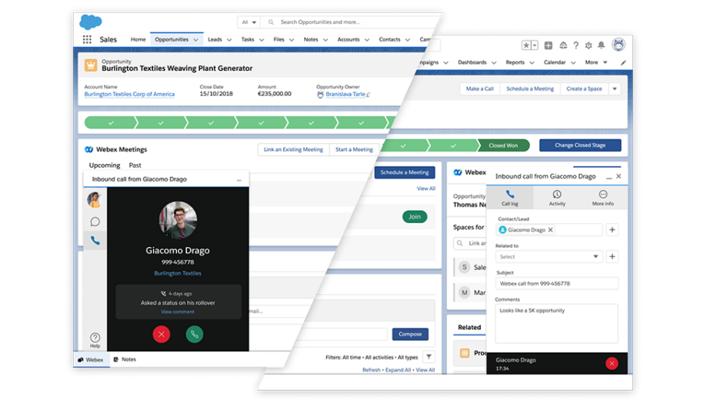Expand the Files tab dropdown arrow
This screenshot has width=704, height=400.
(291, 40)
